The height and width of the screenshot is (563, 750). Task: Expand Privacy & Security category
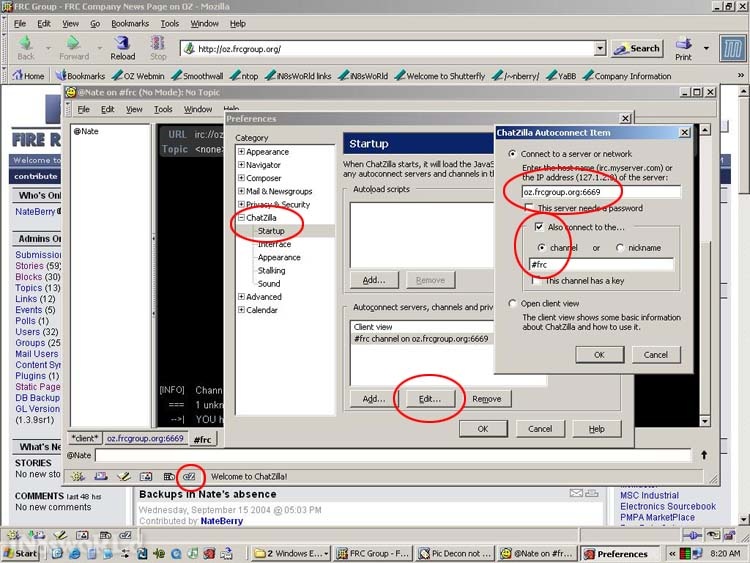[x=241, y=204]
